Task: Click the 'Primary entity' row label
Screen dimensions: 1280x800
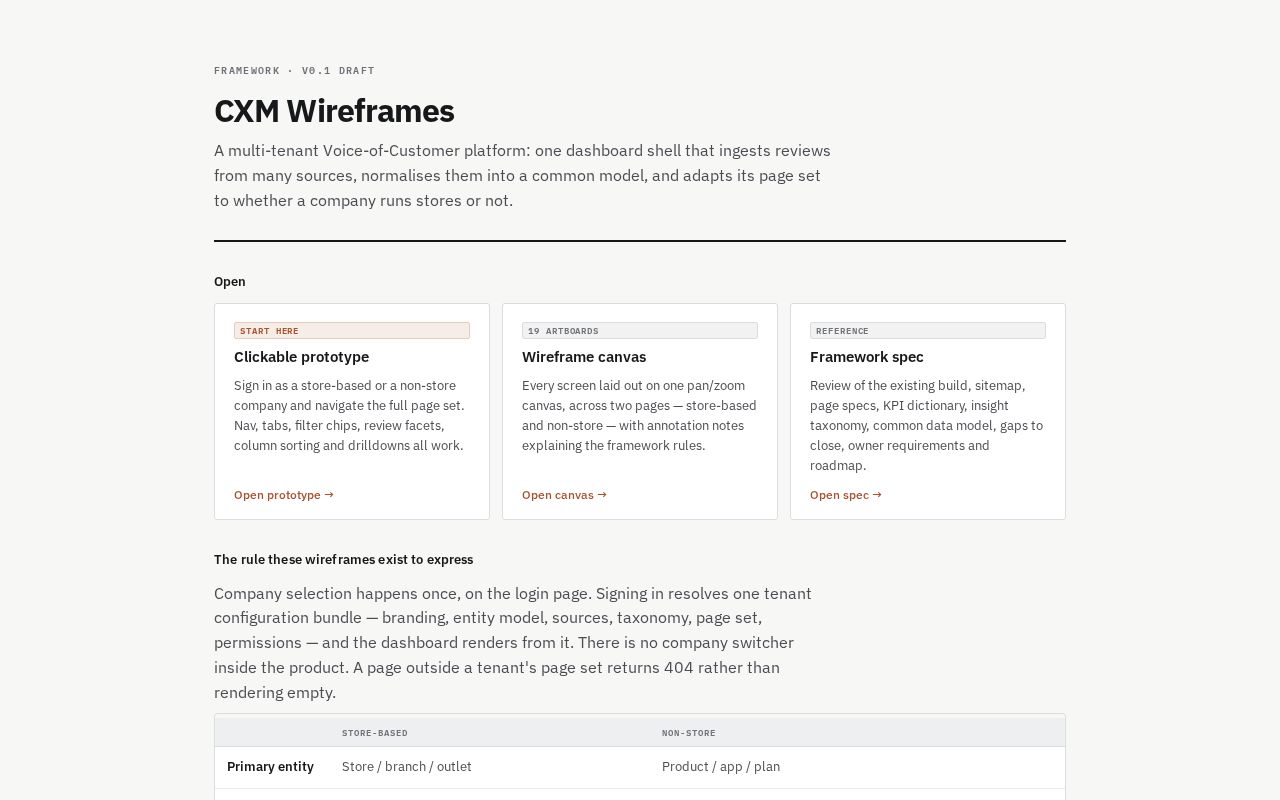Action: click(x=270, y=767)
